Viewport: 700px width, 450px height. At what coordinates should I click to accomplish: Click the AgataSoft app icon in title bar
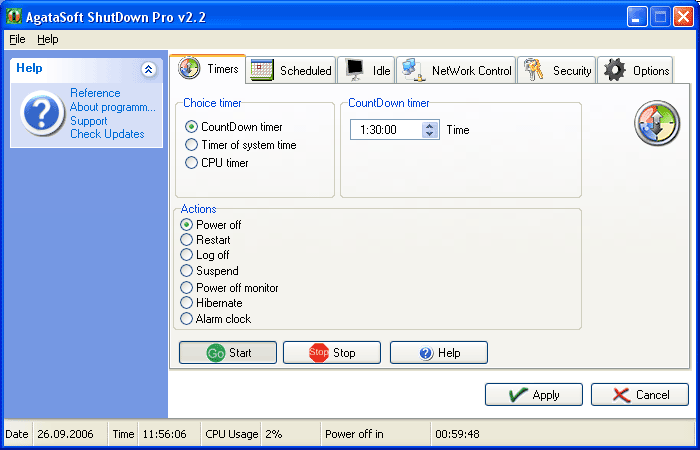(x=14, y=17)
